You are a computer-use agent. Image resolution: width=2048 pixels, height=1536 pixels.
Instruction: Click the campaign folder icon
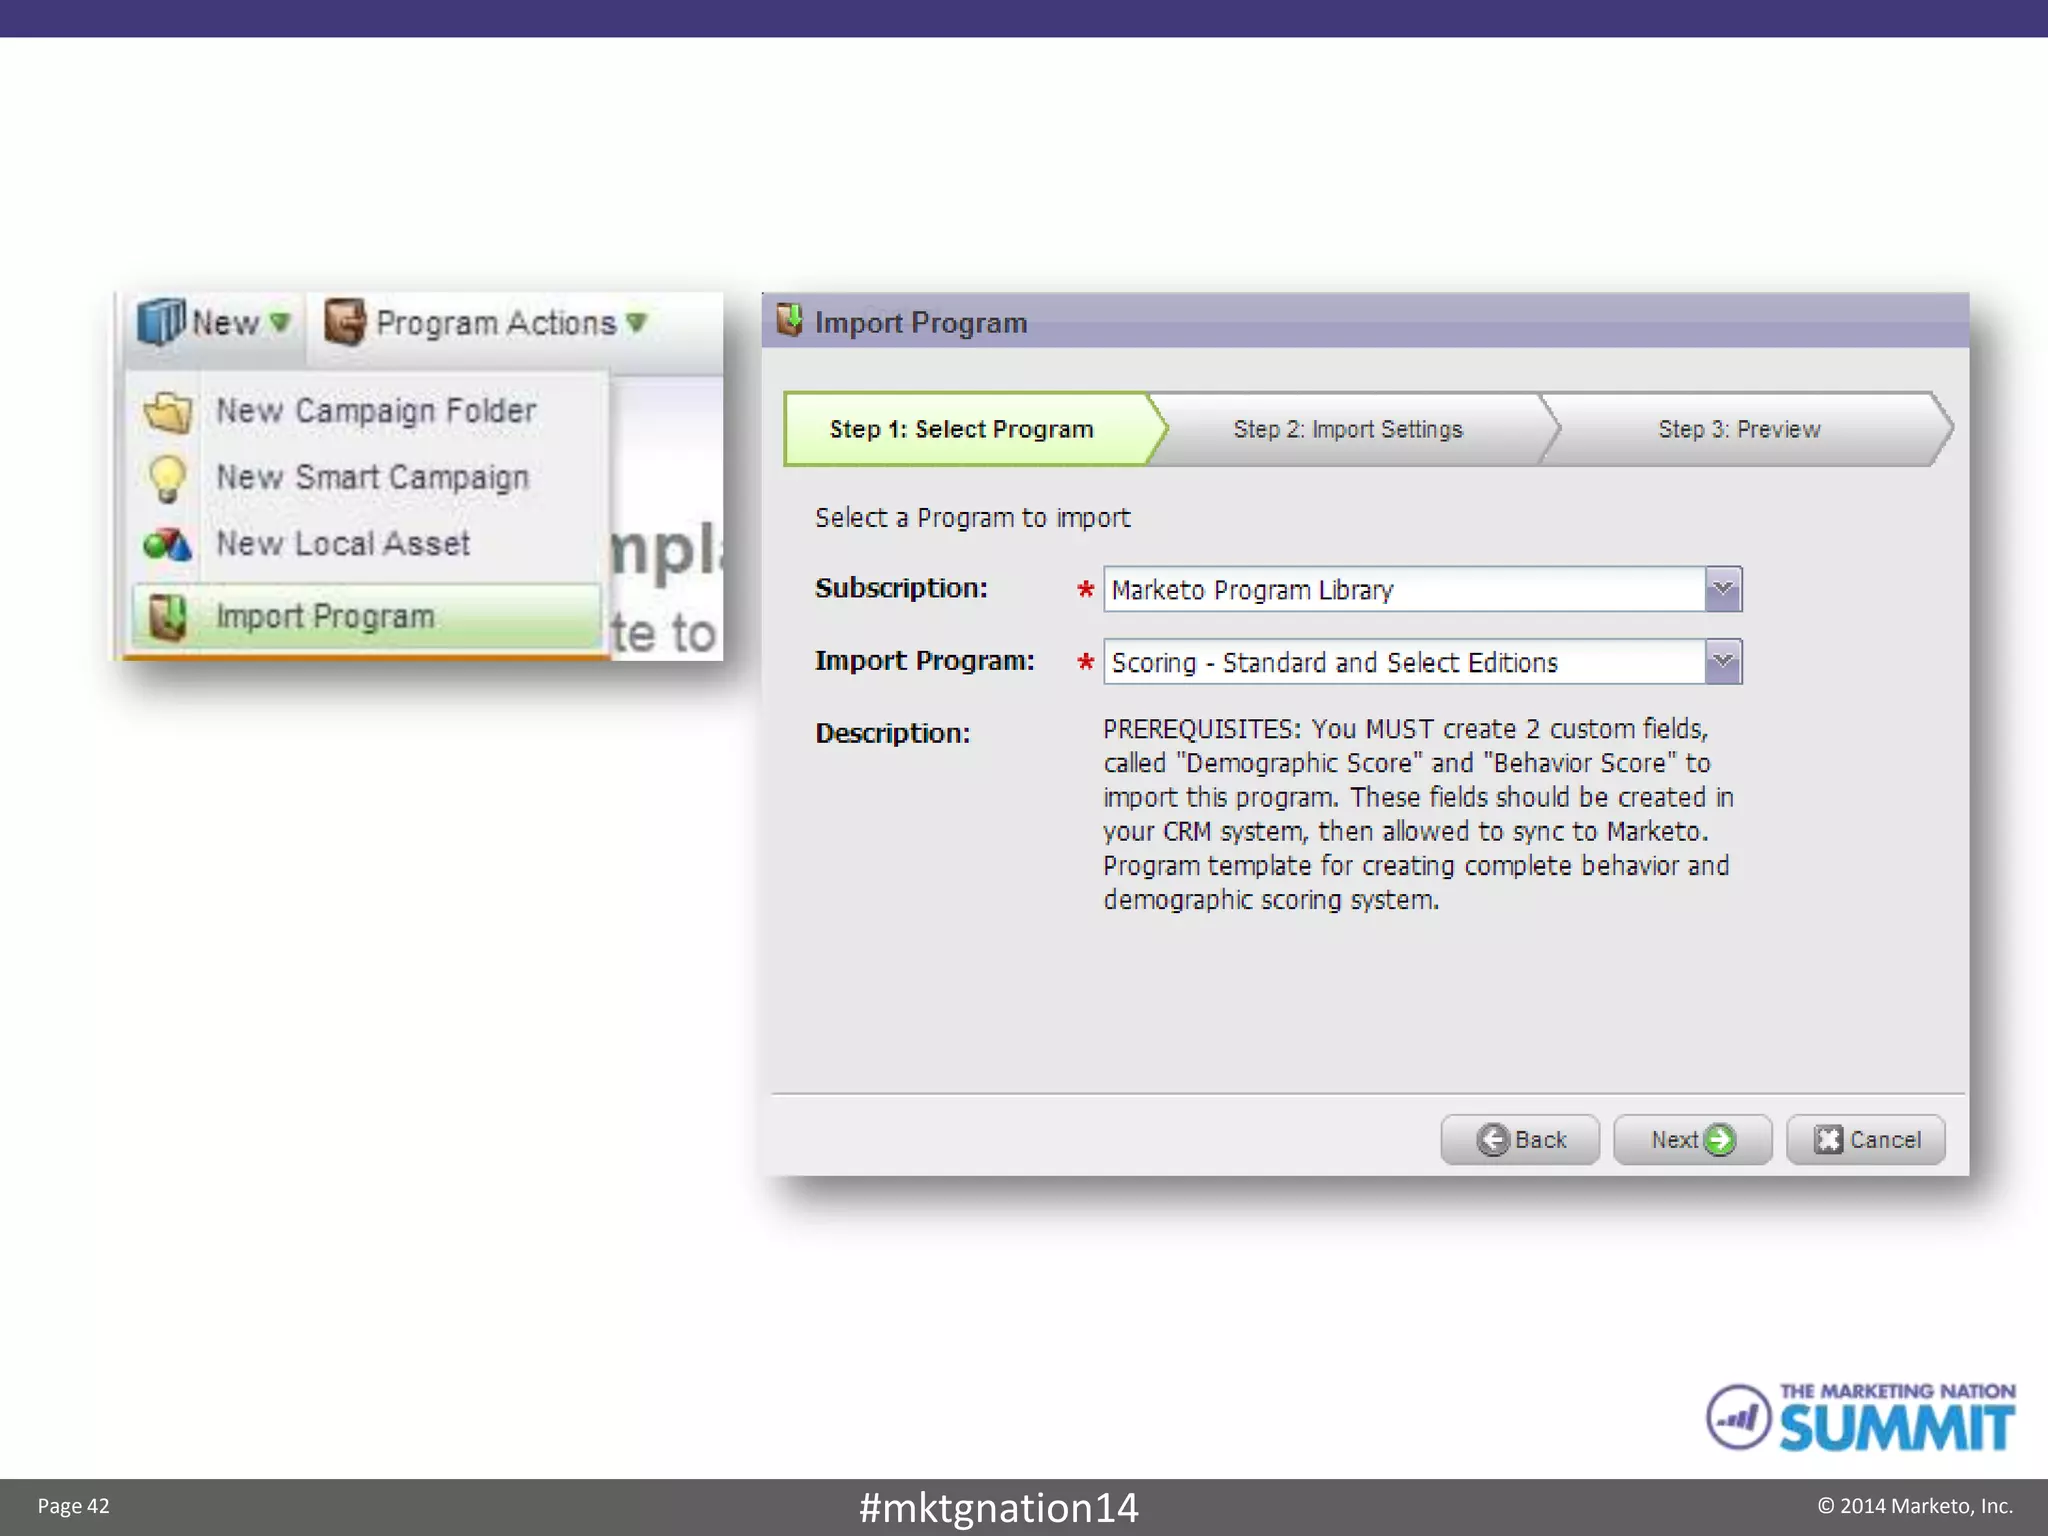(166, 411)
